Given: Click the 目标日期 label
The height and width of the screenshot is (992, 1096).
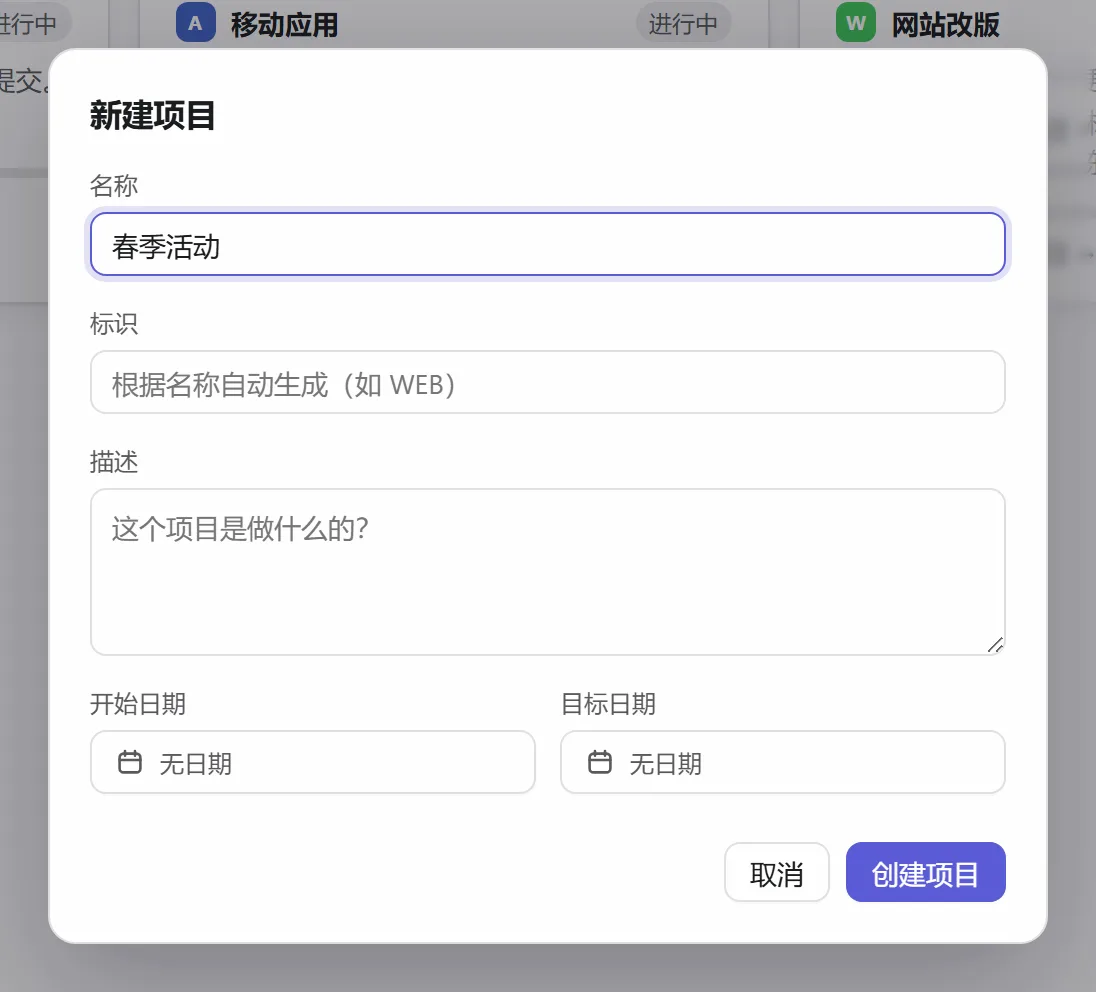Looking at the screenshot, I should (x=608, y=704).
